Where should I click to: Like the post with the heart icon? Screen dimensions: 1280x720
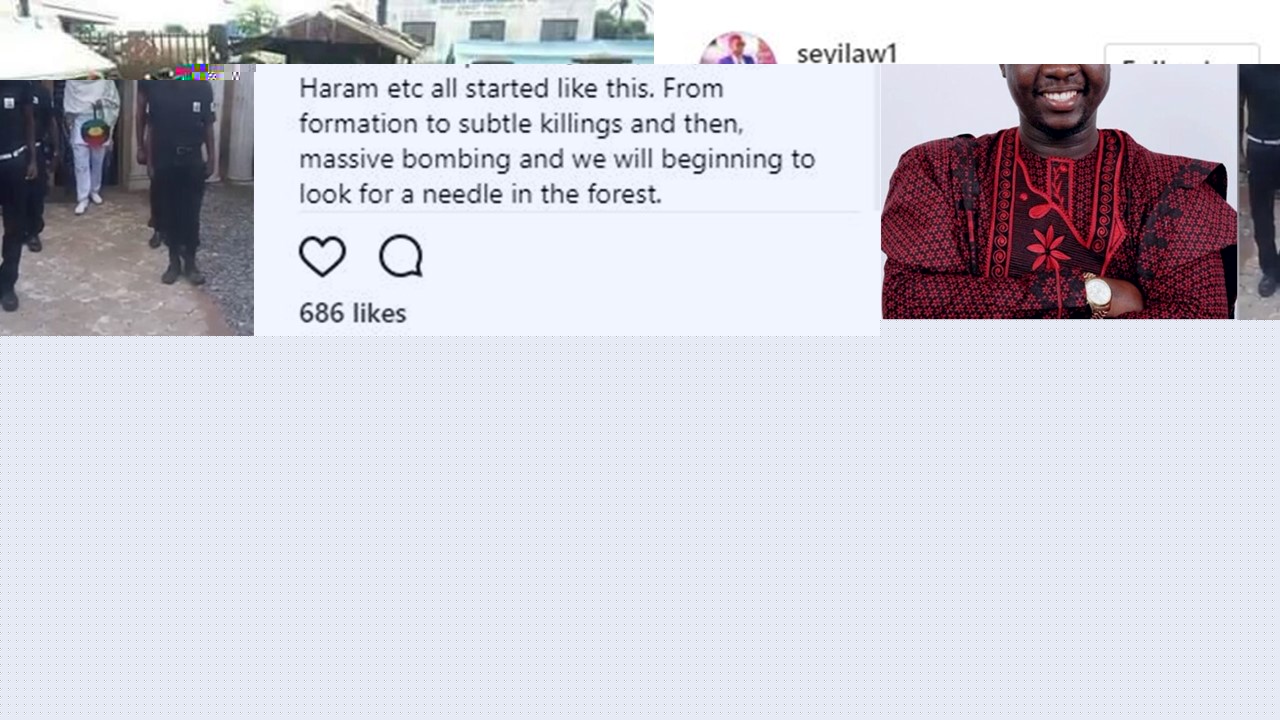322,257
